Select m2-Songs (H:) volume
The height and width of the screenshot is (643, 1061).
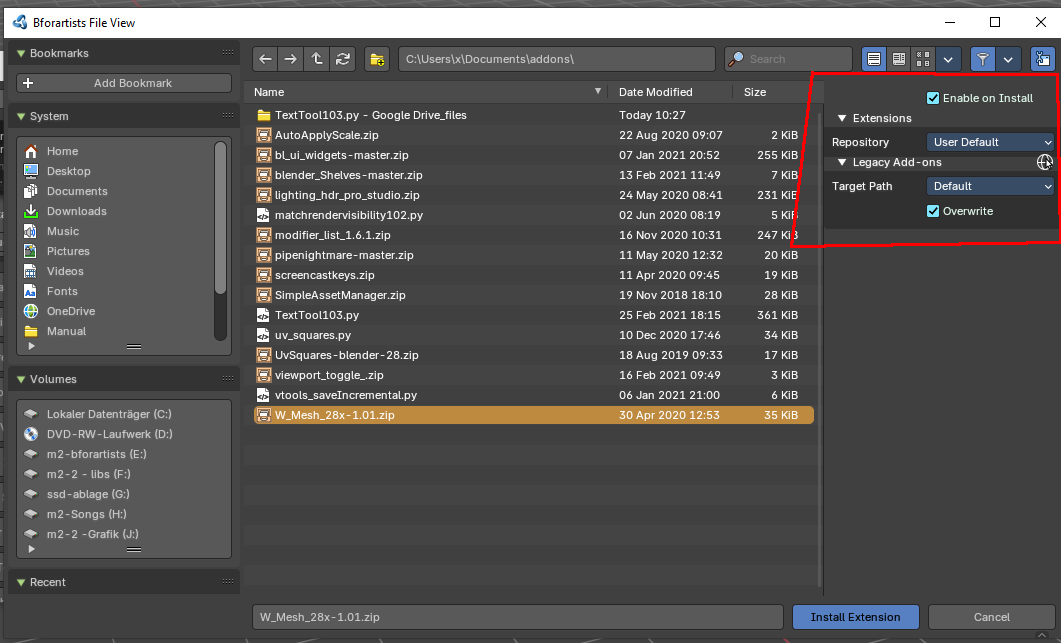pos(86,514)
